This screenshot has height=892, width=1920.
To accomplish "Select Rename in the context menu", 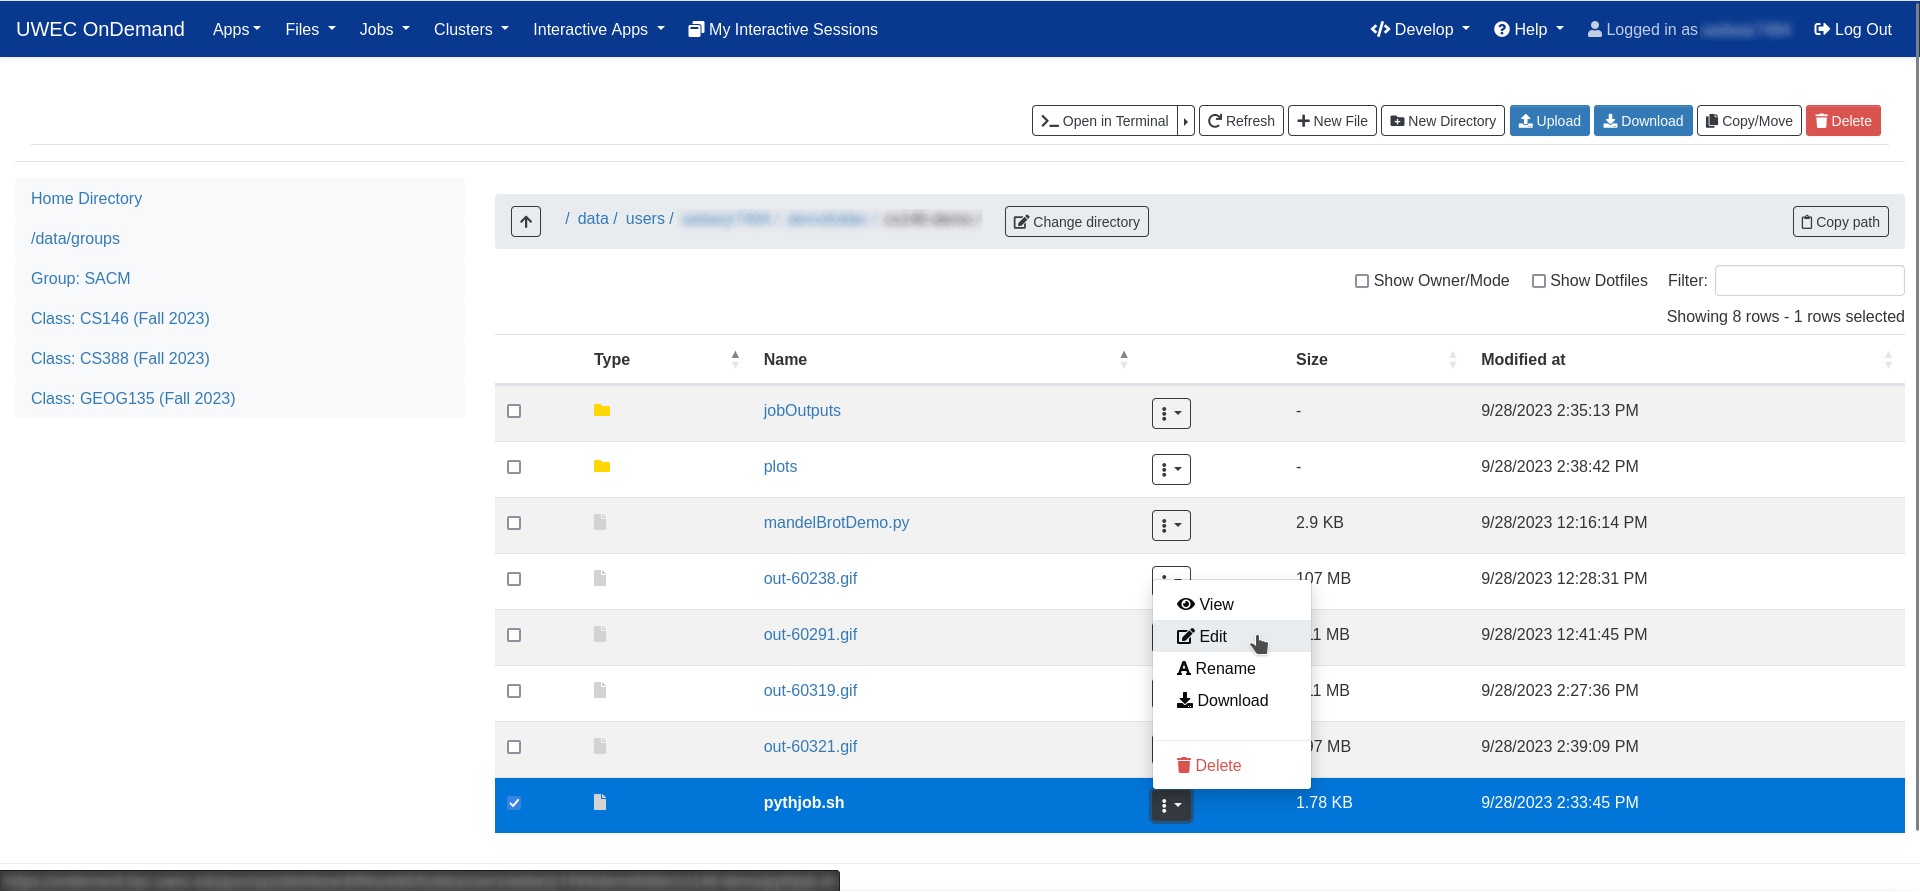I will (x=1224, y=669).
